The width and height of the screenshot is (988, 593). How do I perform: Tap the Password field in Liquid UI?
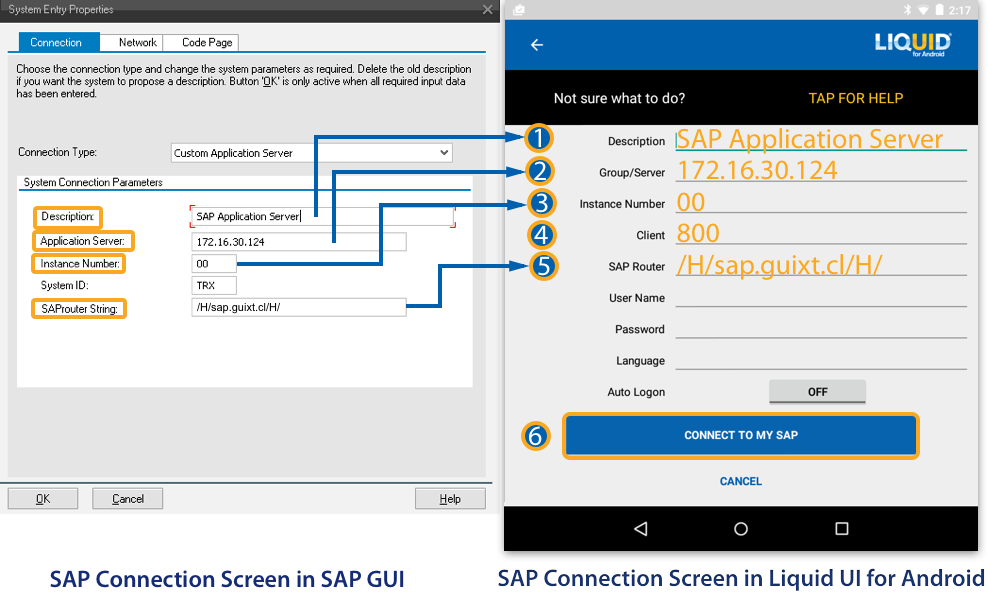(820, 329)
